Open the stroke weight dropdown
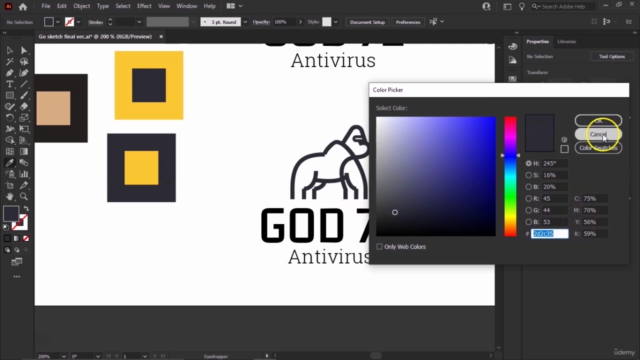 coord(139,22)
